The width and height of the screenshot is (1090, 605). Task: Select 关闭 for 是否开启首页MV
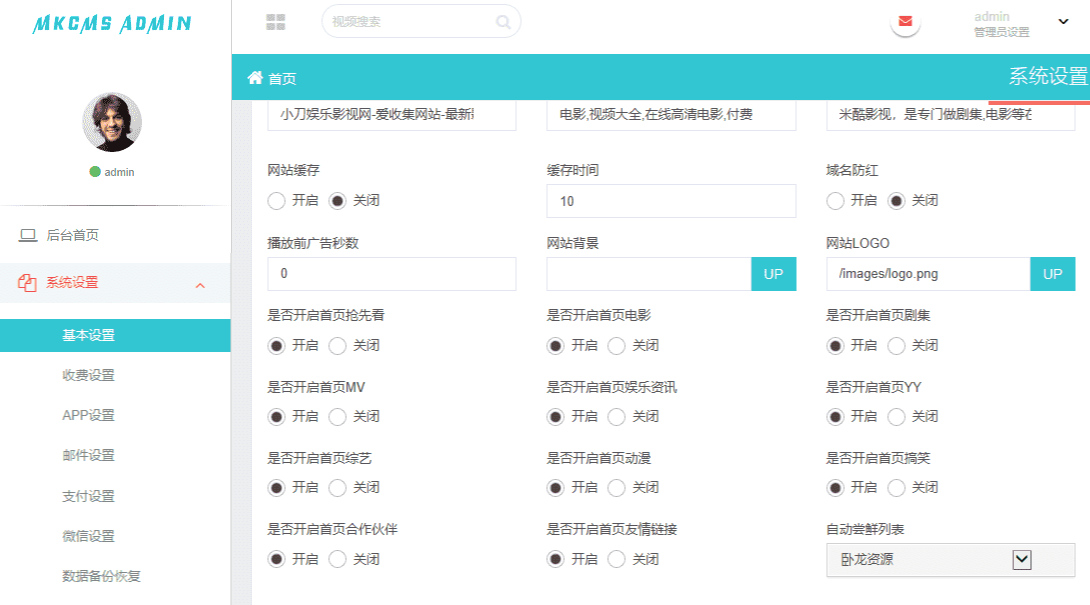(x=338, y=416)
